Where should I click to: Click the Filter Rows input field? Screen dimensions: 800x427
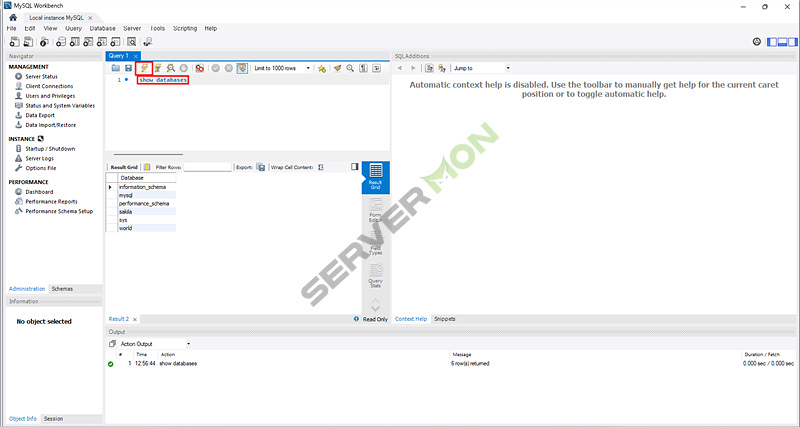pyautogui.click(x=208, y=167)
